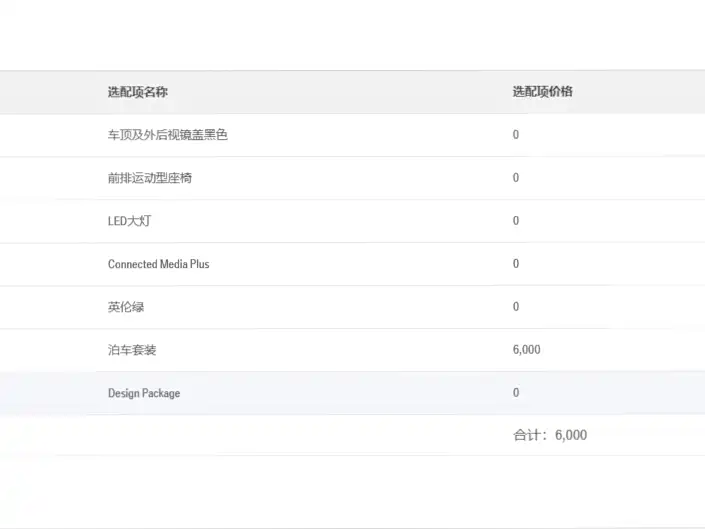
Task: Select the 车顶及外后视镜盖黑色 option row
Action: [x=352, y=135]
